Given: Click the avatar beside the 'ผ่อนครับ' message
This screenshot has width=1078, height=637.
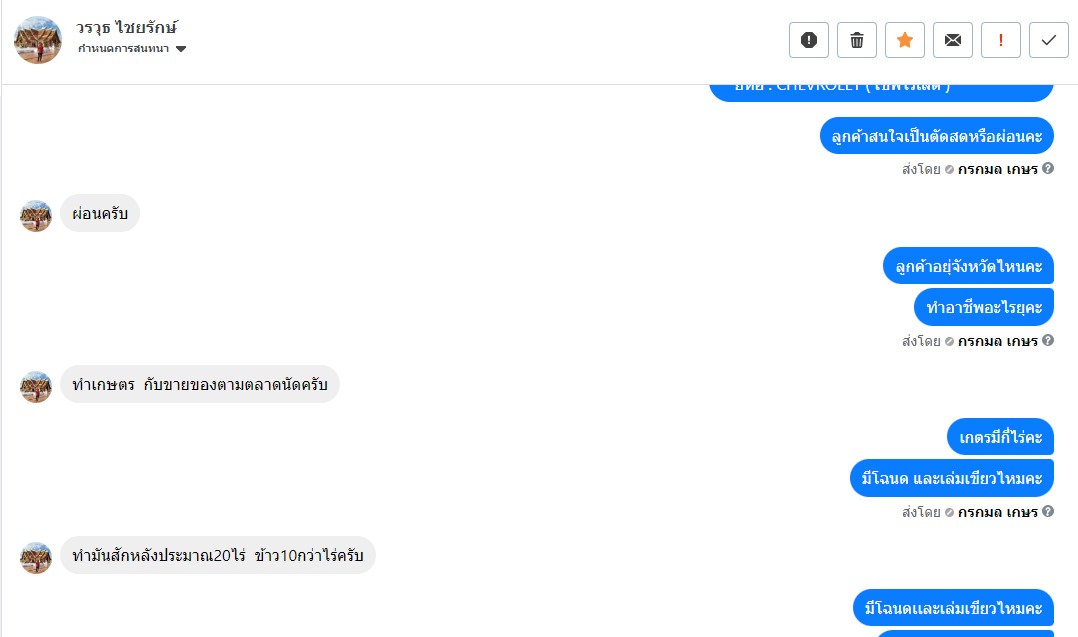Looking at the screenshot, I should click(x=36, y=215).
